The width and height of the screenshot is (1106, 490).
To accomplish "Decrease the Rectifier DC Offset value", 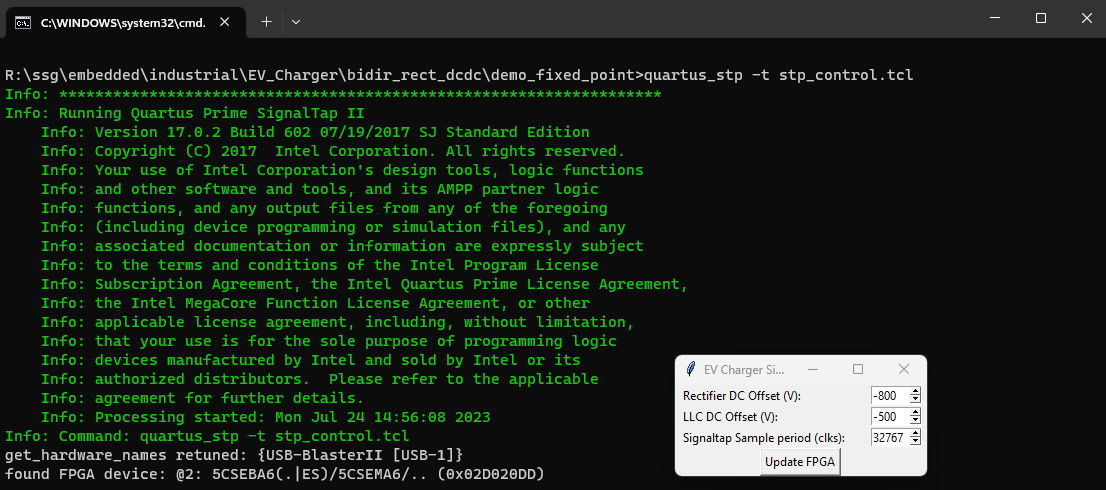I will 915,400.
